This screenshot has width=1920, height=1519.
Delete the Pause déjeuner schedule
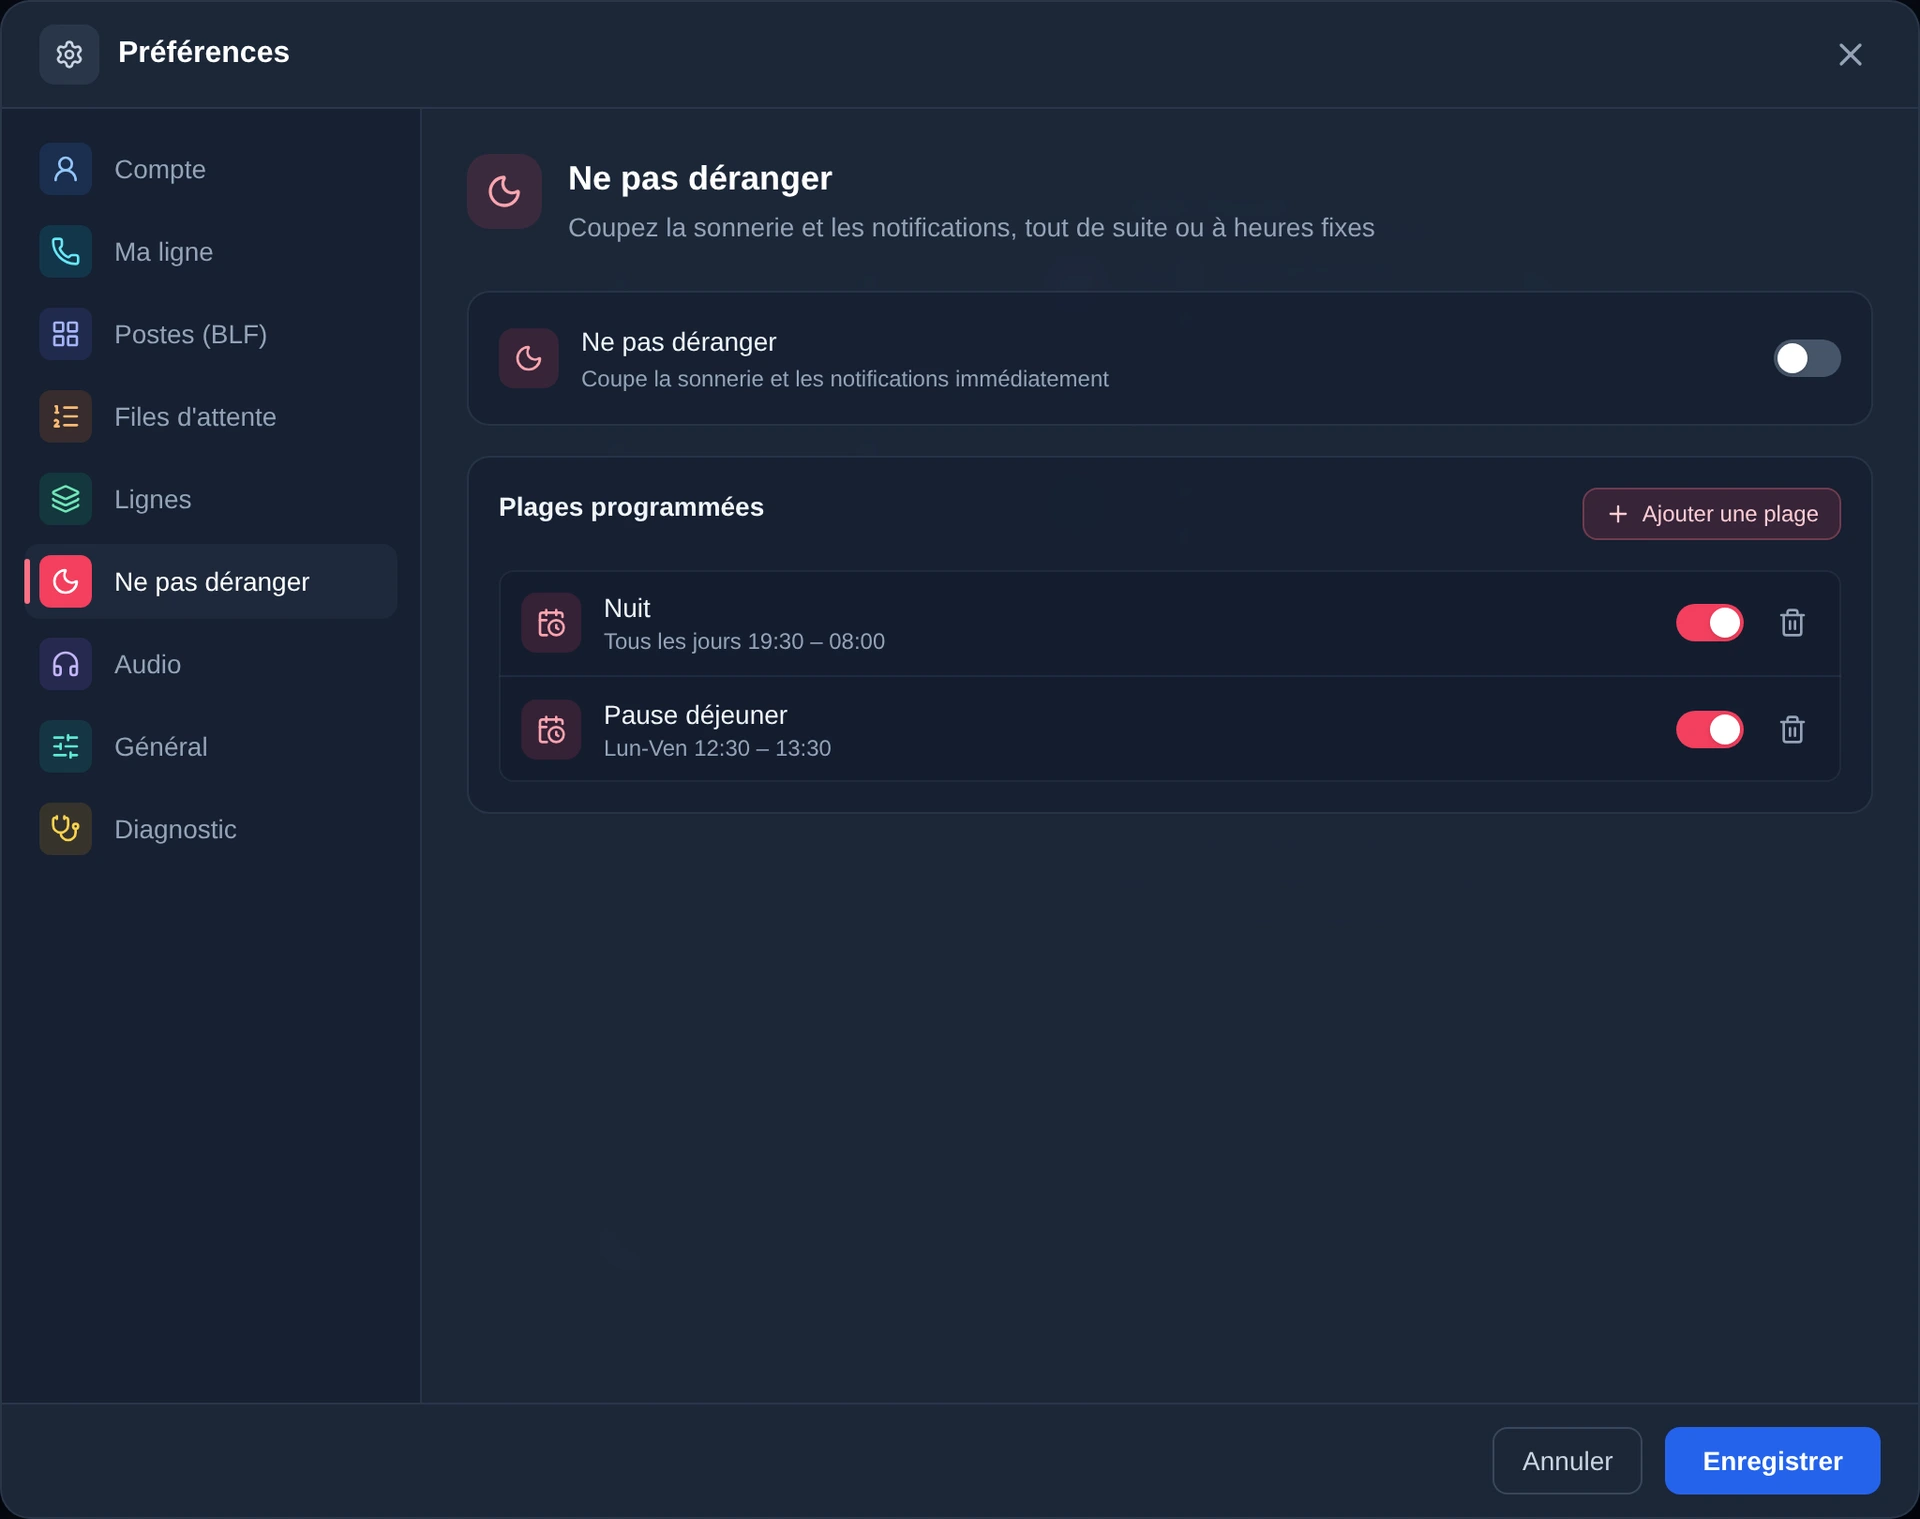pos(1792,730)
